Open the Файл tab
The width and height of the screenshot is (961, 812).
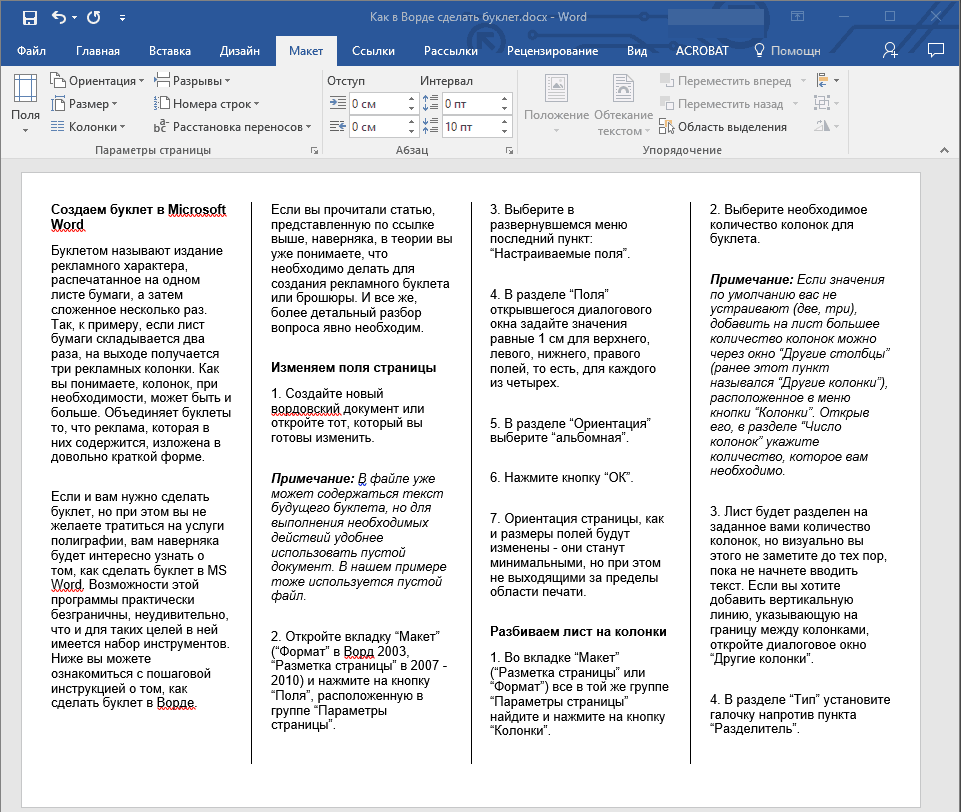(x=31, y=51)
